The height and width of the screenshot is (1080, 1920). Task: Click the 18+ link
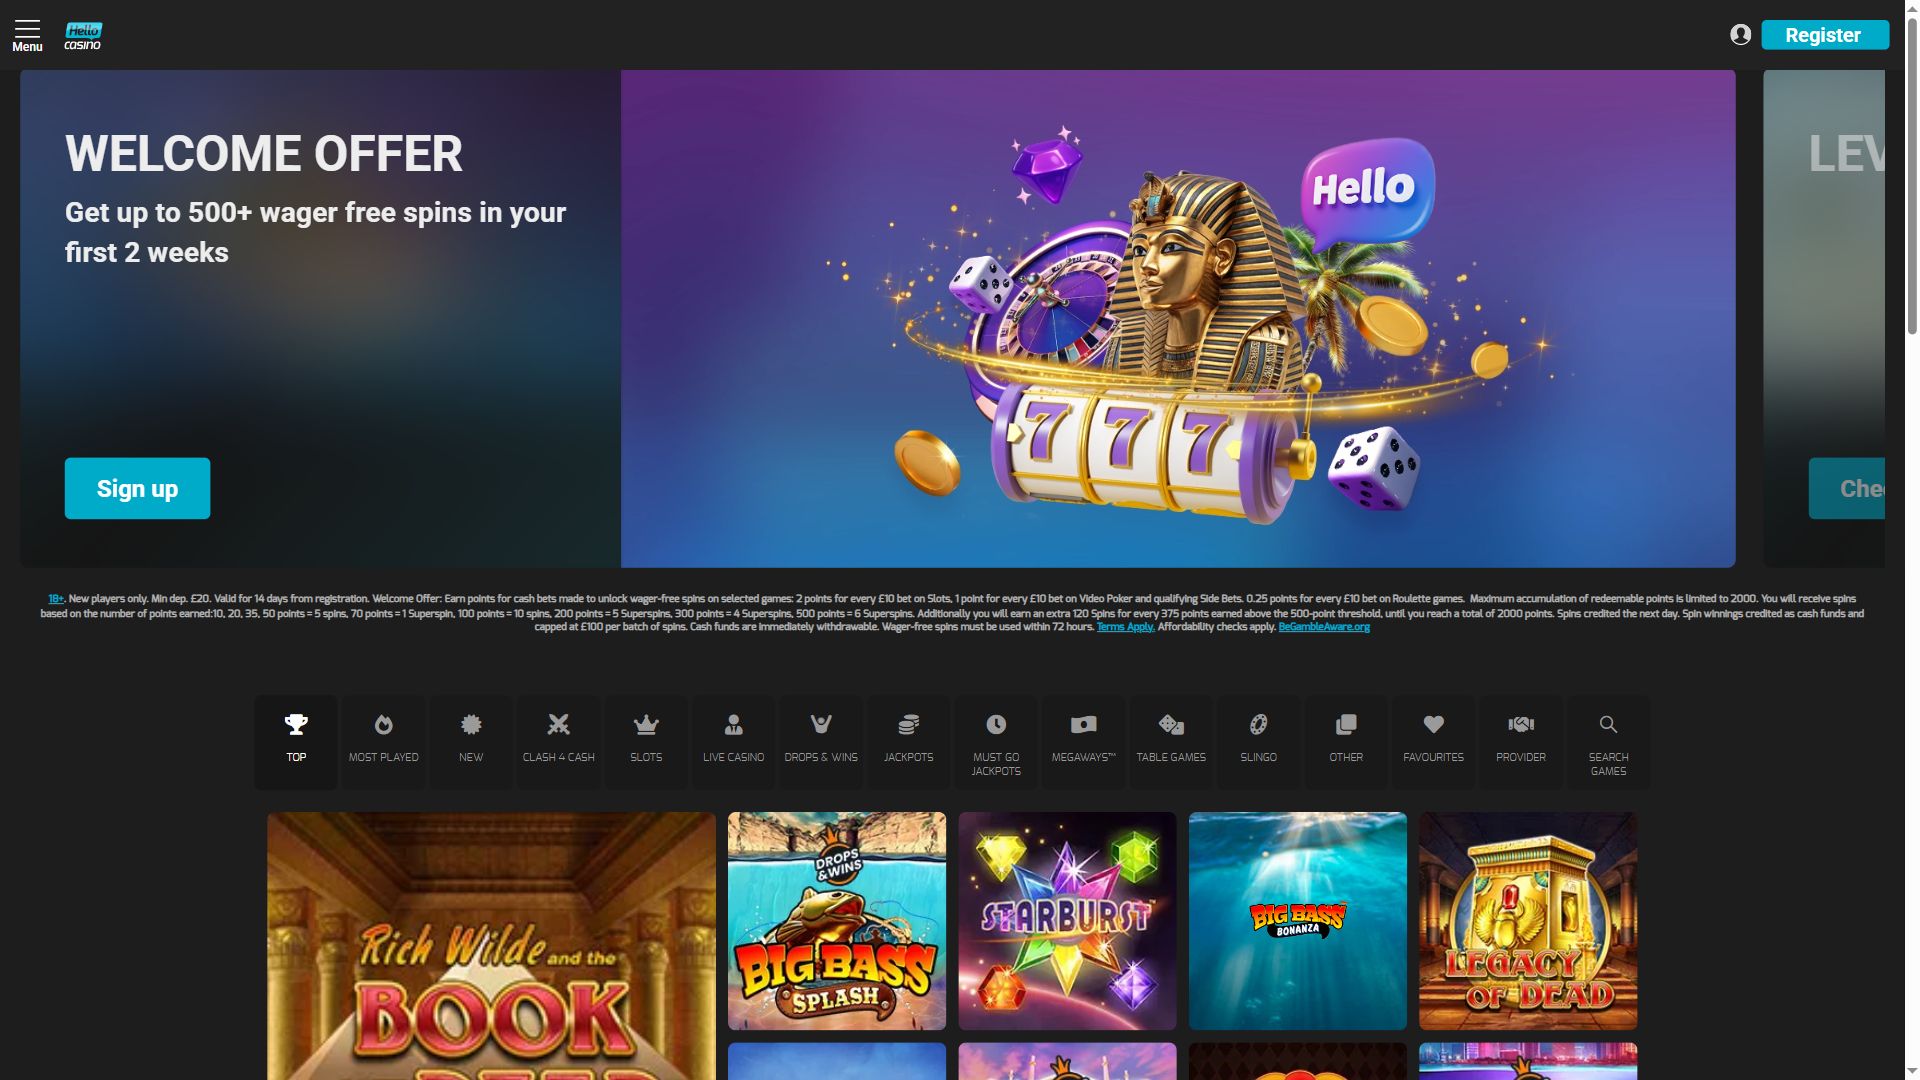pos(56,599)
